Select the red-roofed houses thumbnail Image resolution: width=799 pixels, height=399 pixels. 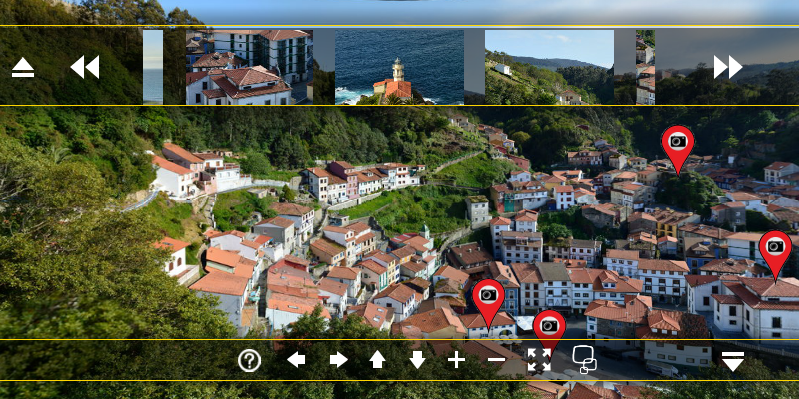coord(249,67)
